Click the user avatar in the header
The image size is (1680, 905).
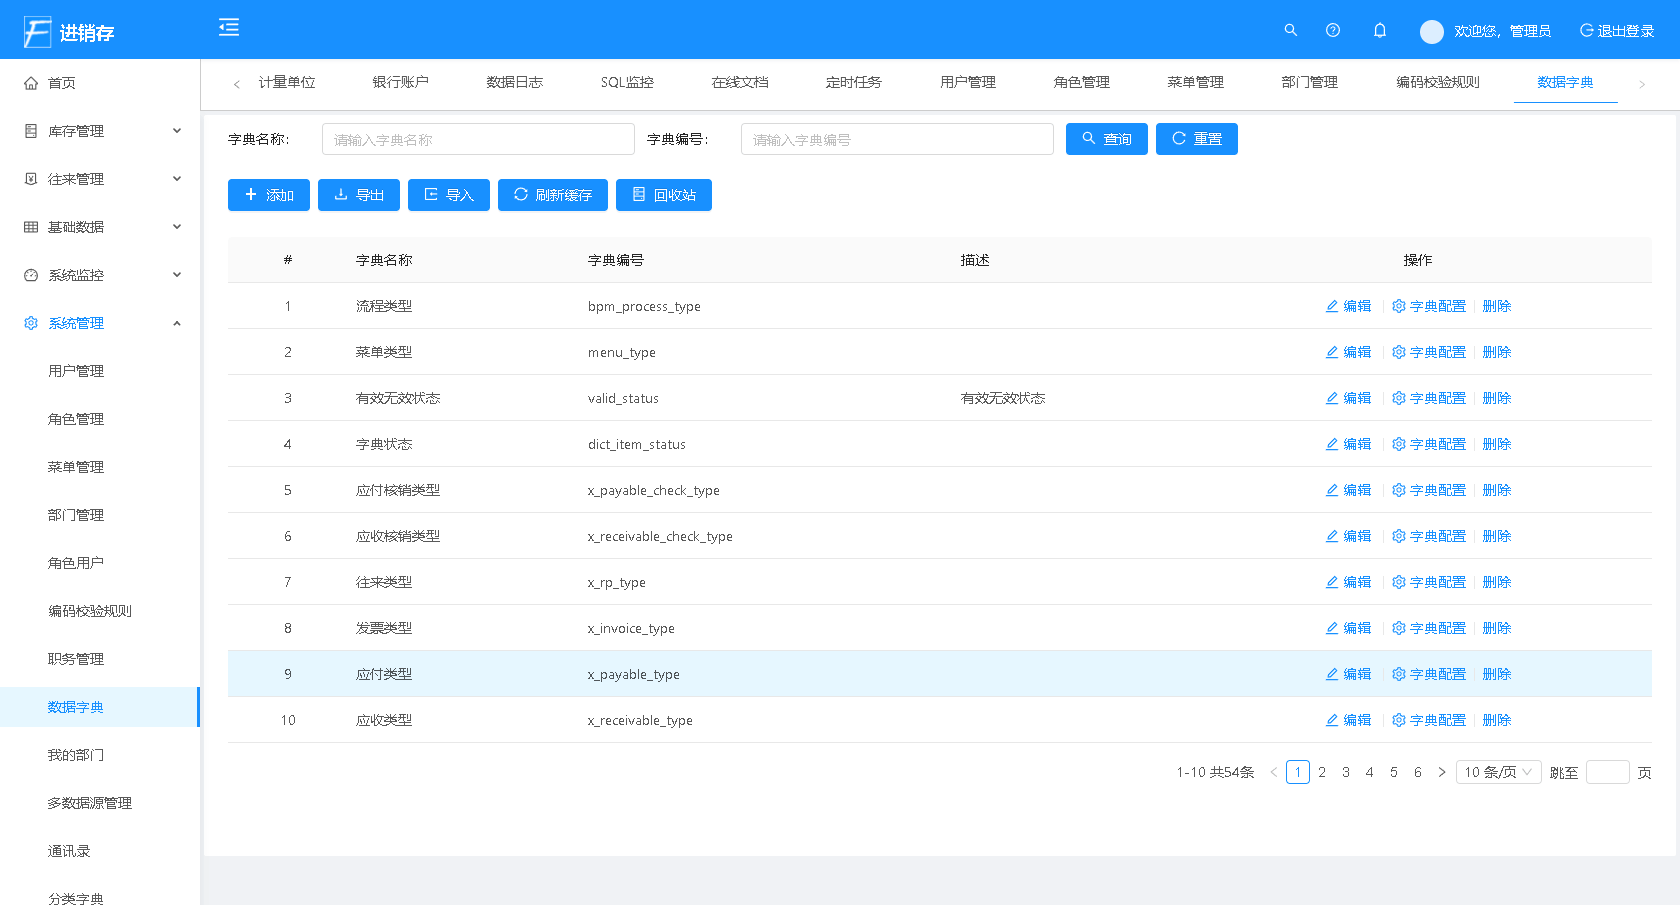(x=1431, y=31)
